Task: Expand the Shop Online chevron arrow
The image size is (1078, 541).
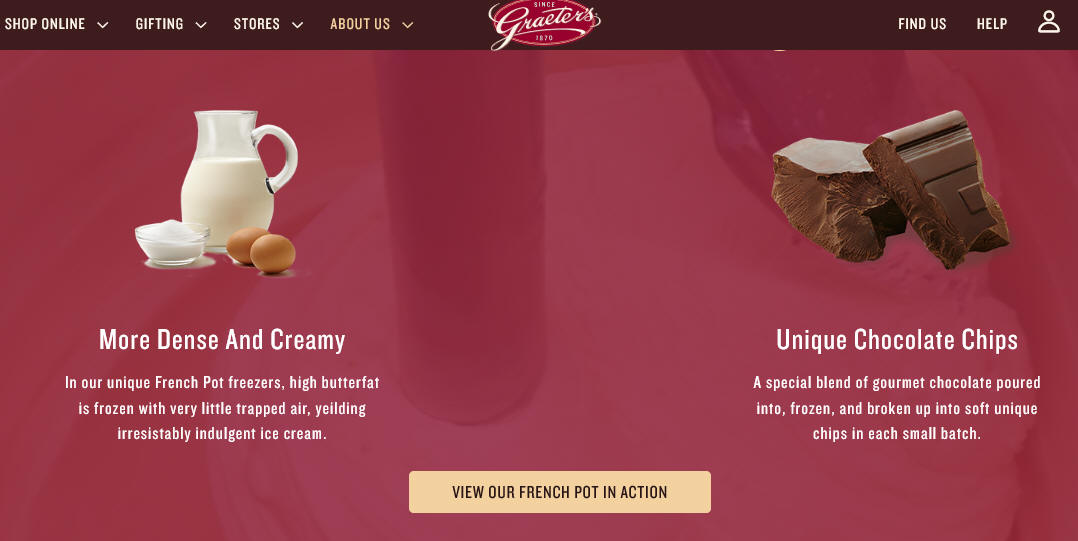Action: [102, 25]
